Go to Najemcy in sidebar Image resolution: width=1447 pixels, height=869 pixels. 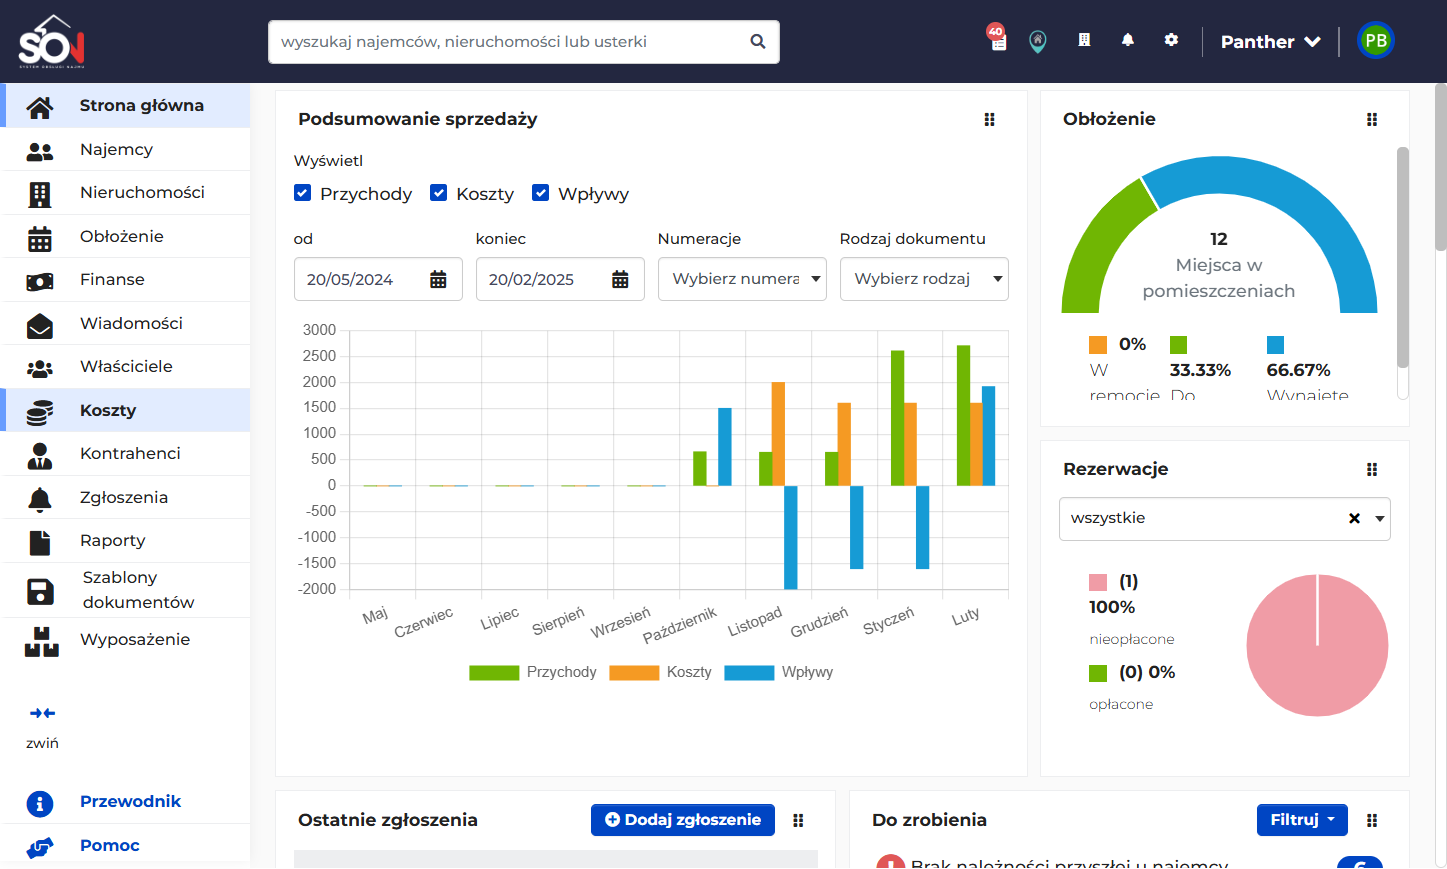[x=126, y=150]
